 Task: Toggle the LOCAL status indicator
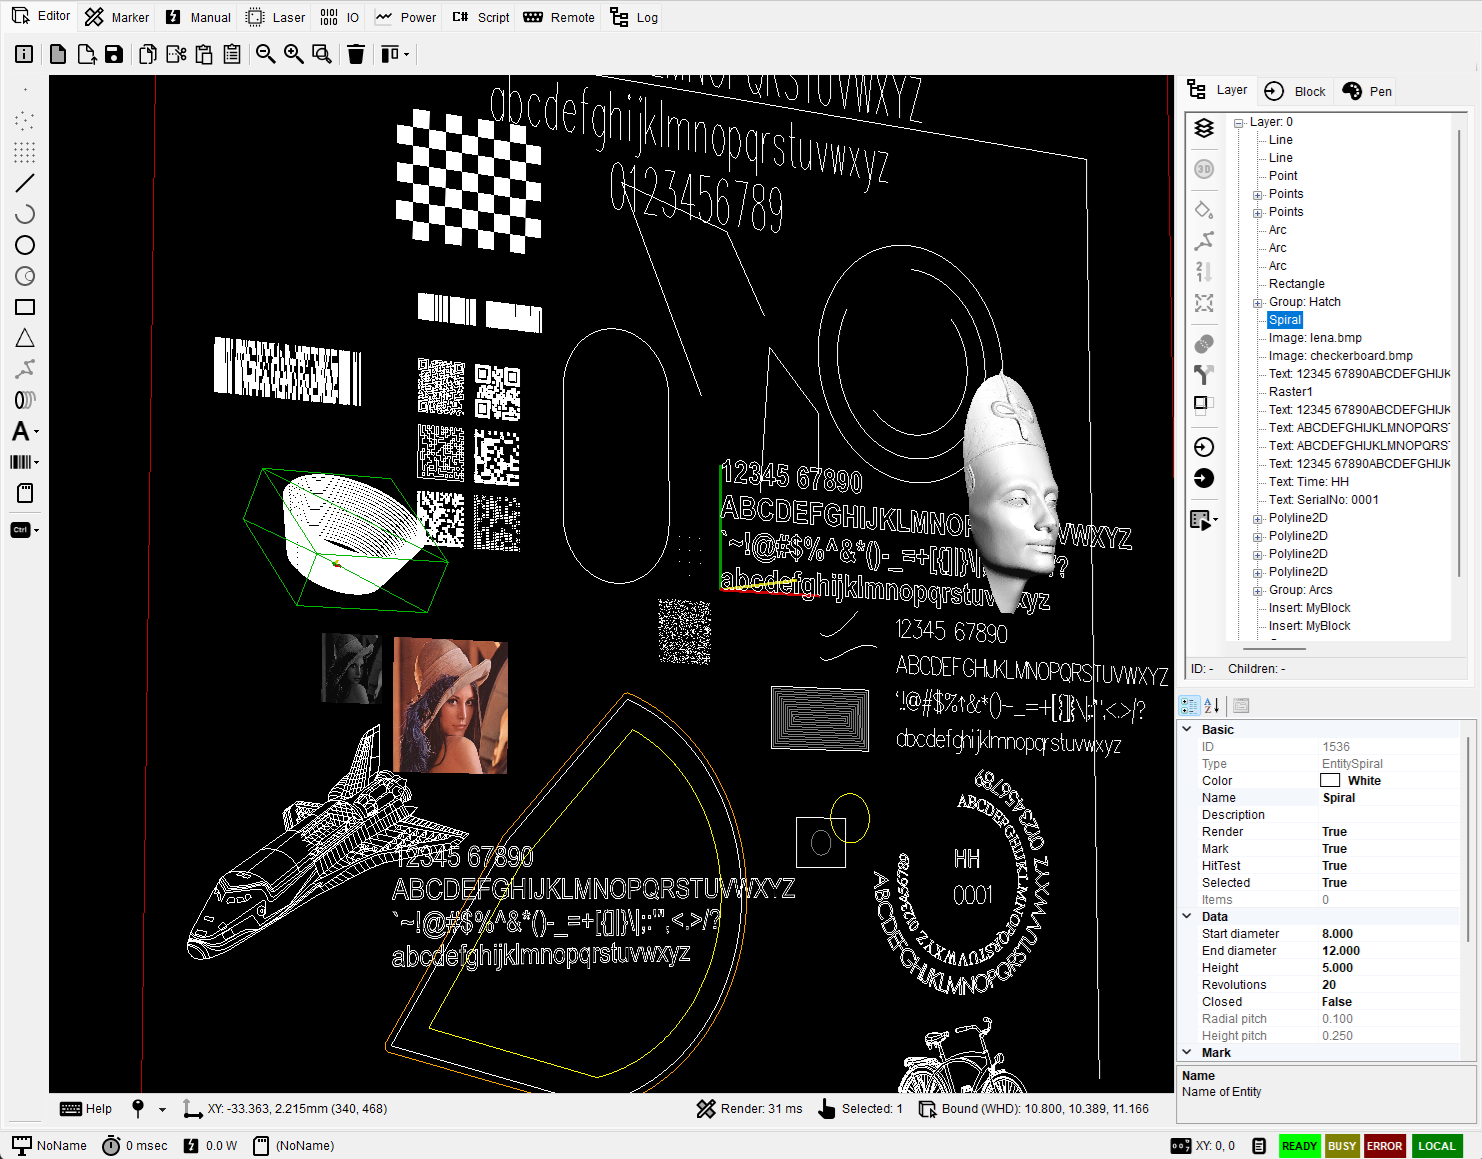[x=1436, y=1146]
